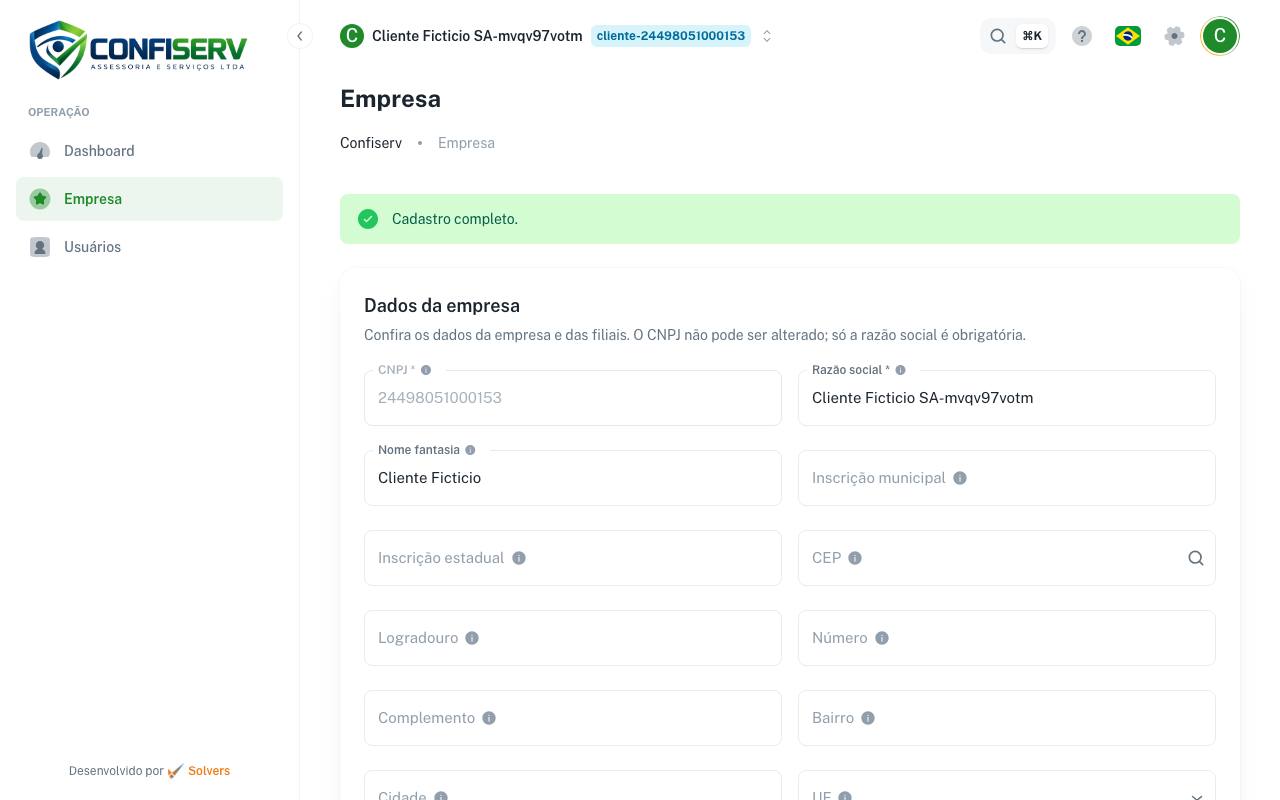This screenshot has width=1280, height=800.
Task: Click the info icon next to CEP
Action: (855, 558)
